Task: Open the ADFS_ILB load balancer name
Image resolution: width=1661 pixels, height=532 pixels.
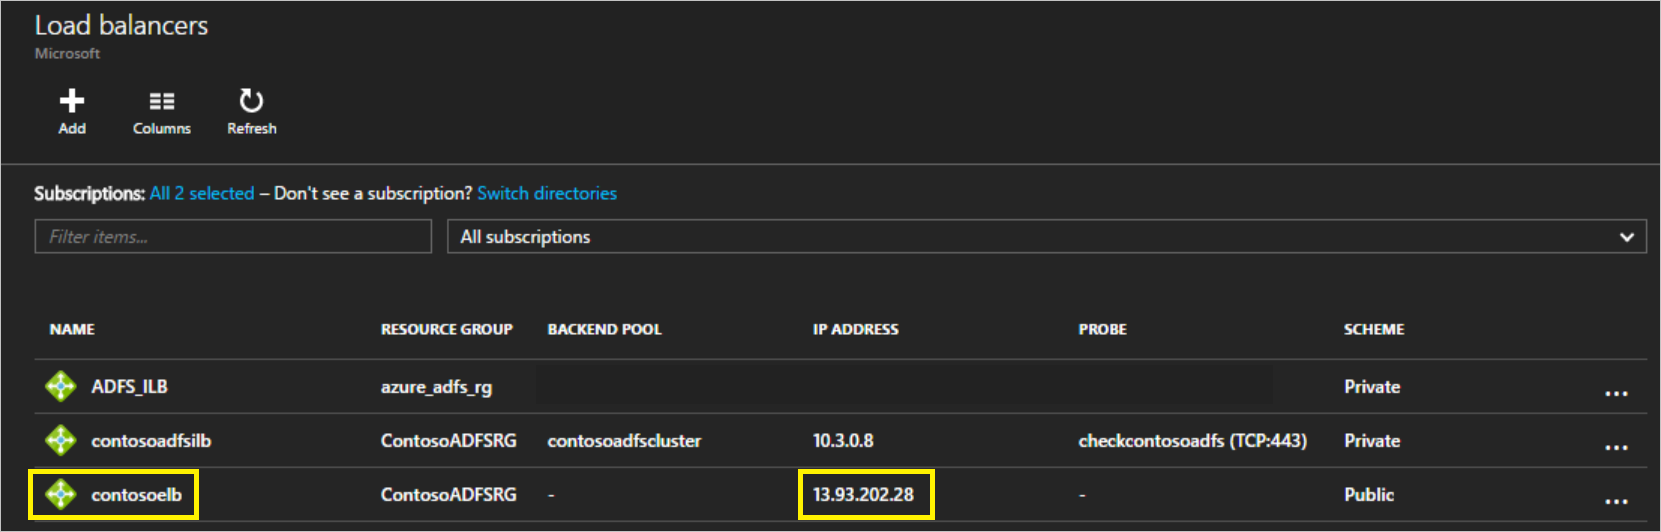Action: (x=130, y=386)
